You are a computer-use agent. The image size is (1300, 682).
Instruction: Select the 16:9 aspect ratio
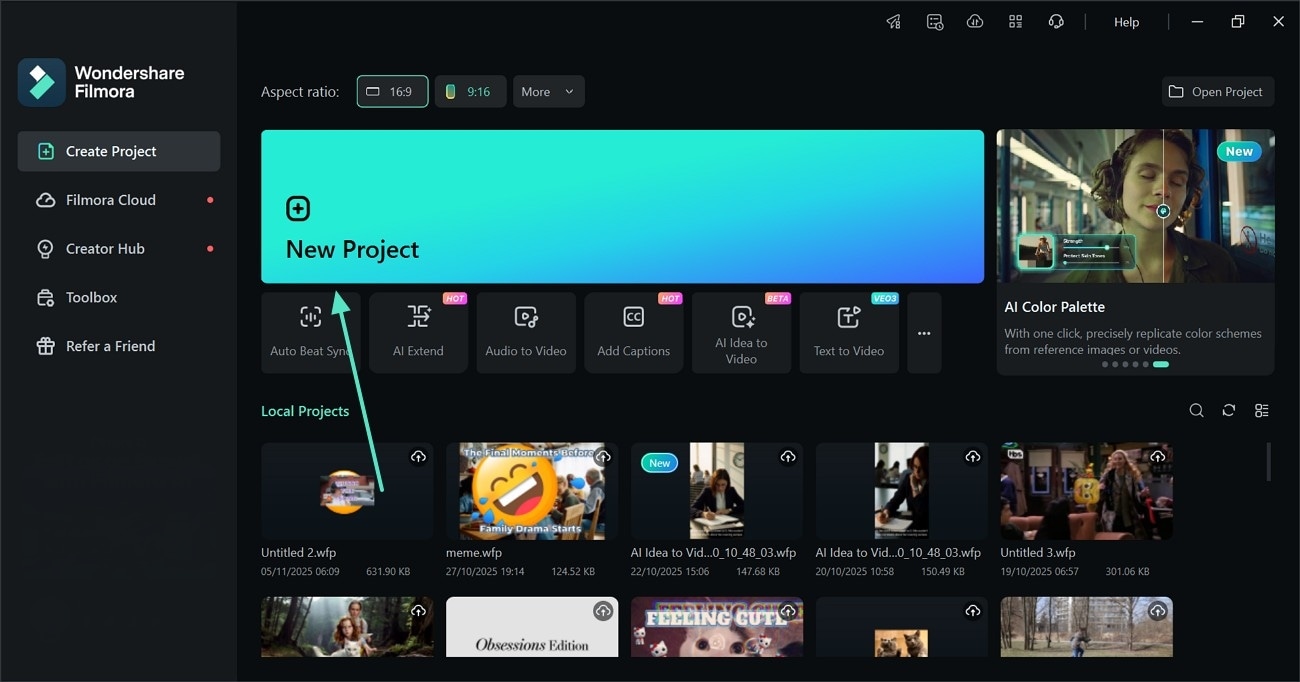[x=392, y=92]
